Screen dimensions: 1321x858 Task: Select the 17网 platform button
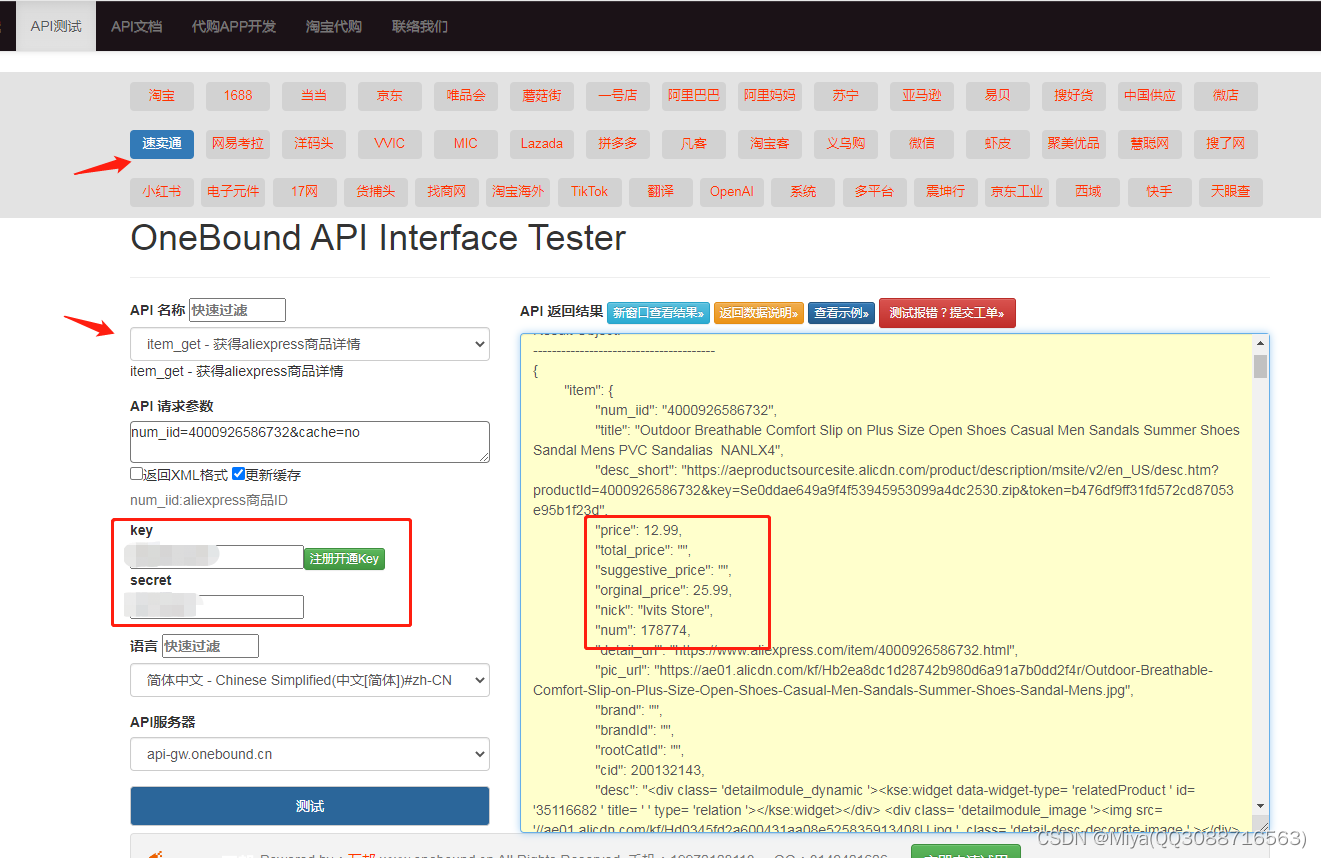pyautogui.click(x=304, y=192)
